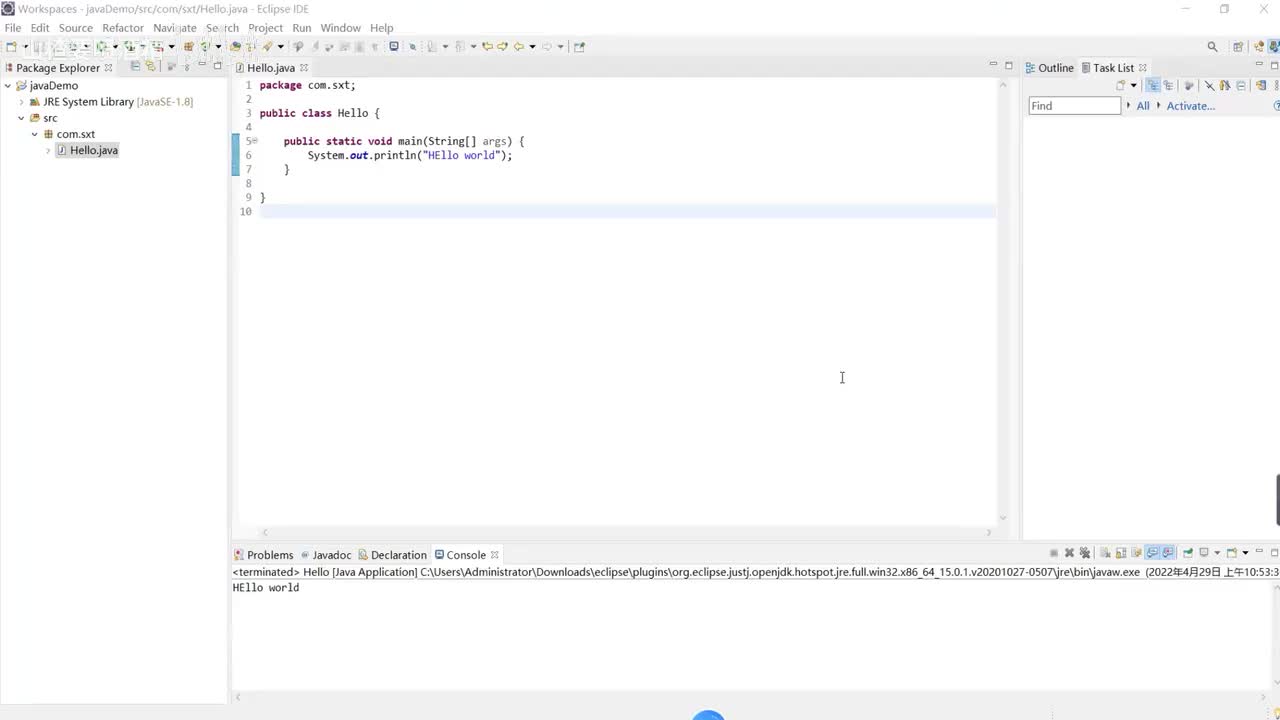Toggle Scroll Lock in Console
This screenshot has height=720, width=1280.
1121,553
